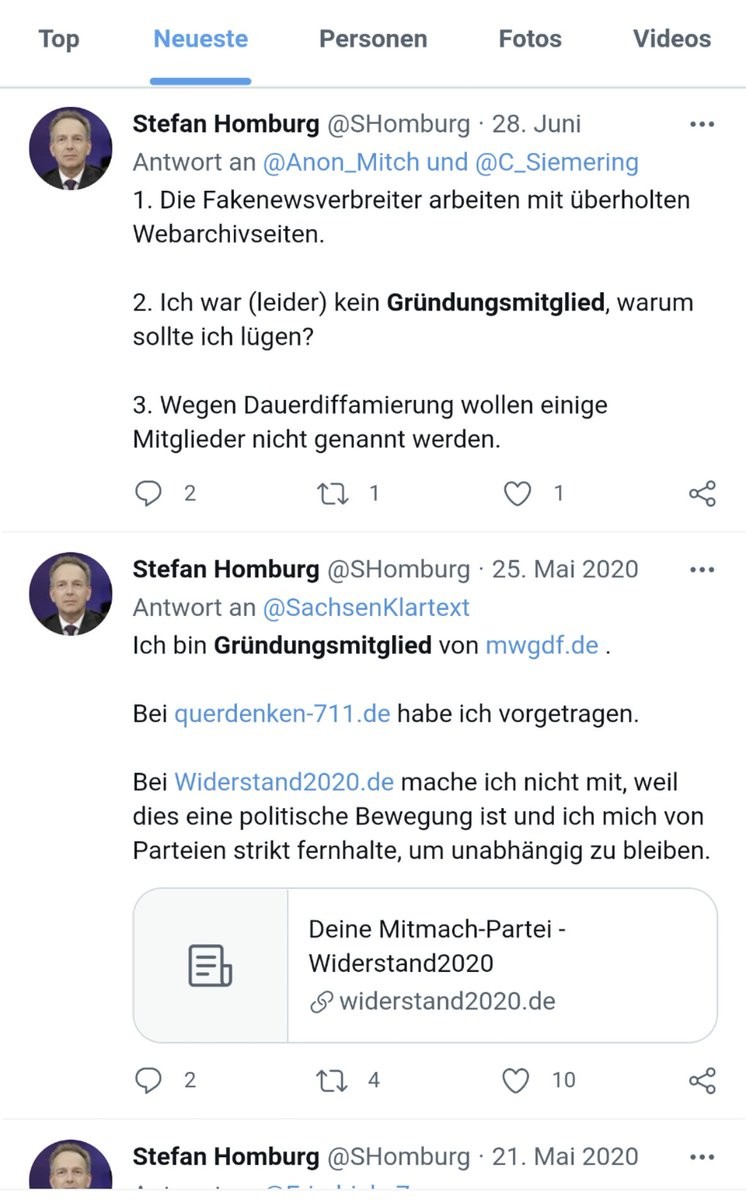Retweet the 25. Mai 2020 tweet
Screen dimensions: 746x1200
(332, 1080)
